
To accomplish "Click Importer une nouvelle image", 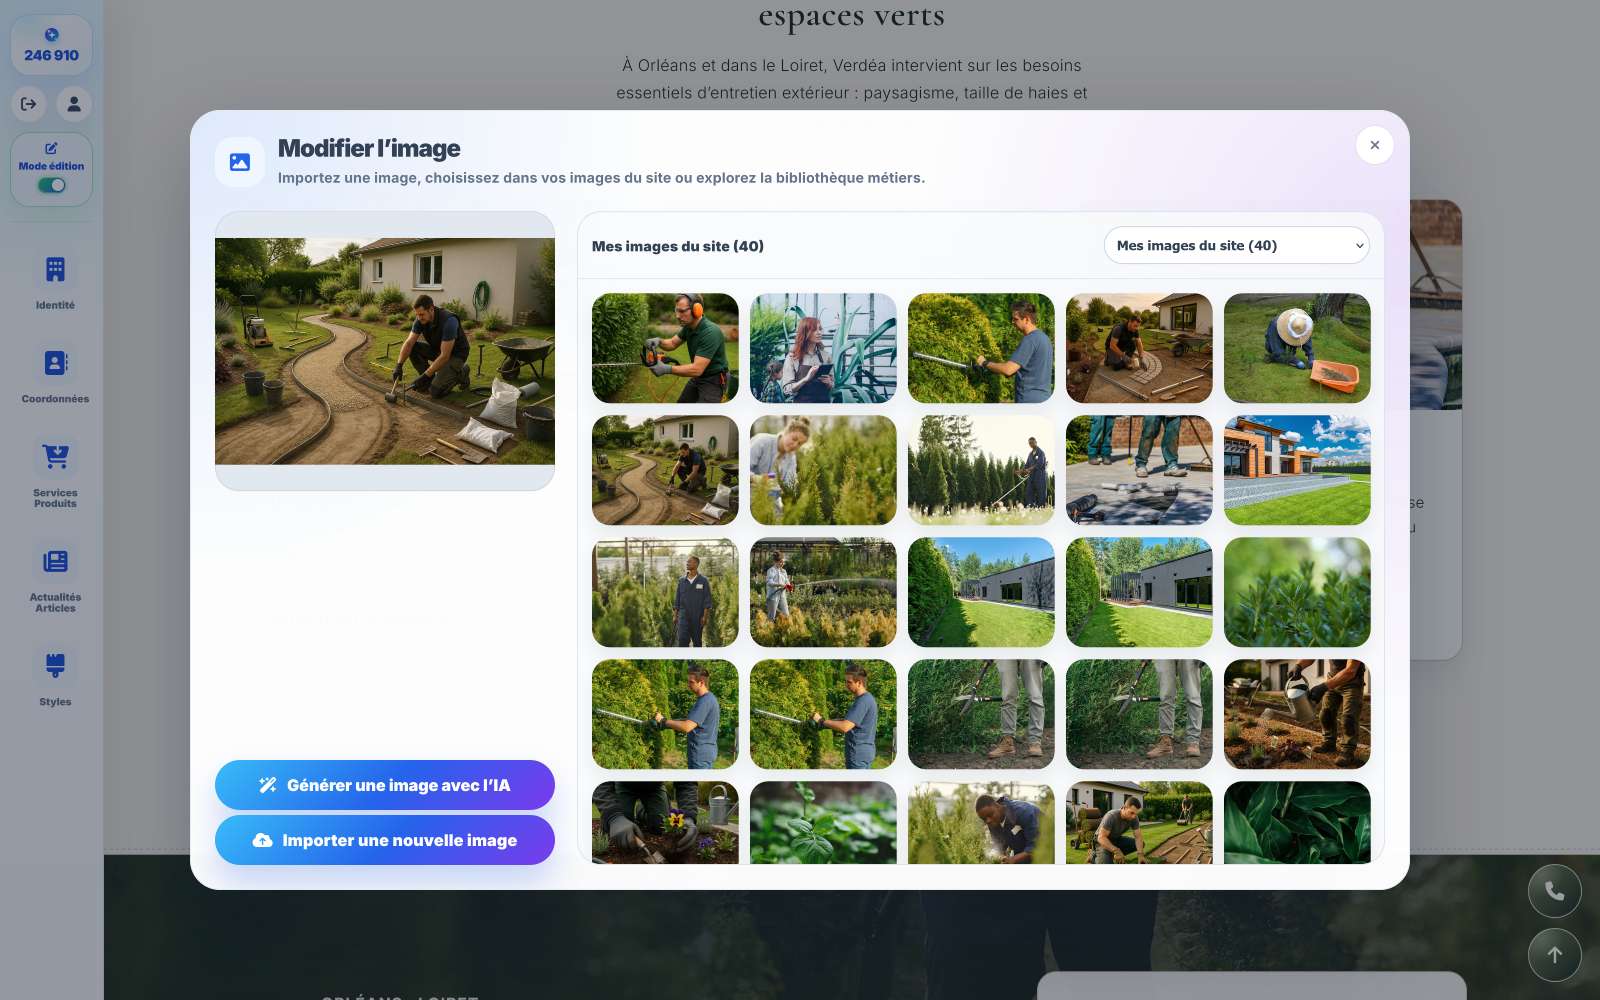I will click(385, 840).
